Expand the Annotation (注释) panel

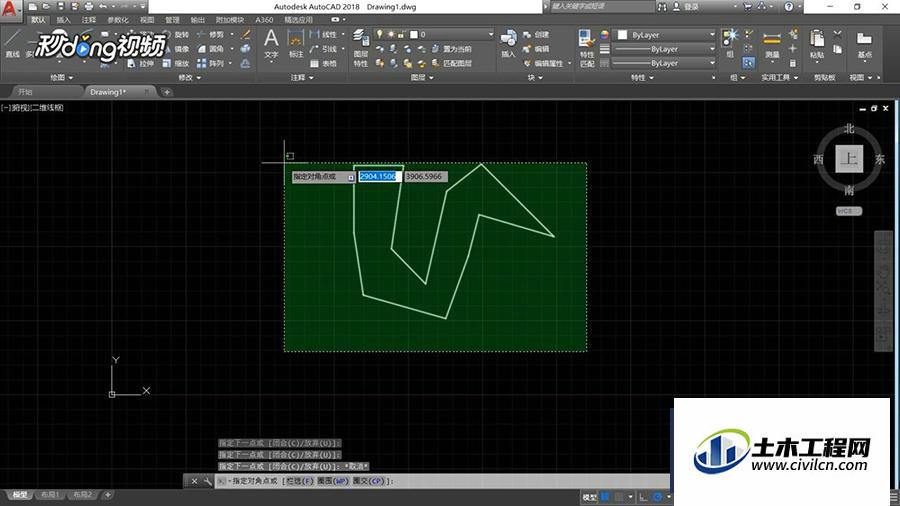(301, 77)
